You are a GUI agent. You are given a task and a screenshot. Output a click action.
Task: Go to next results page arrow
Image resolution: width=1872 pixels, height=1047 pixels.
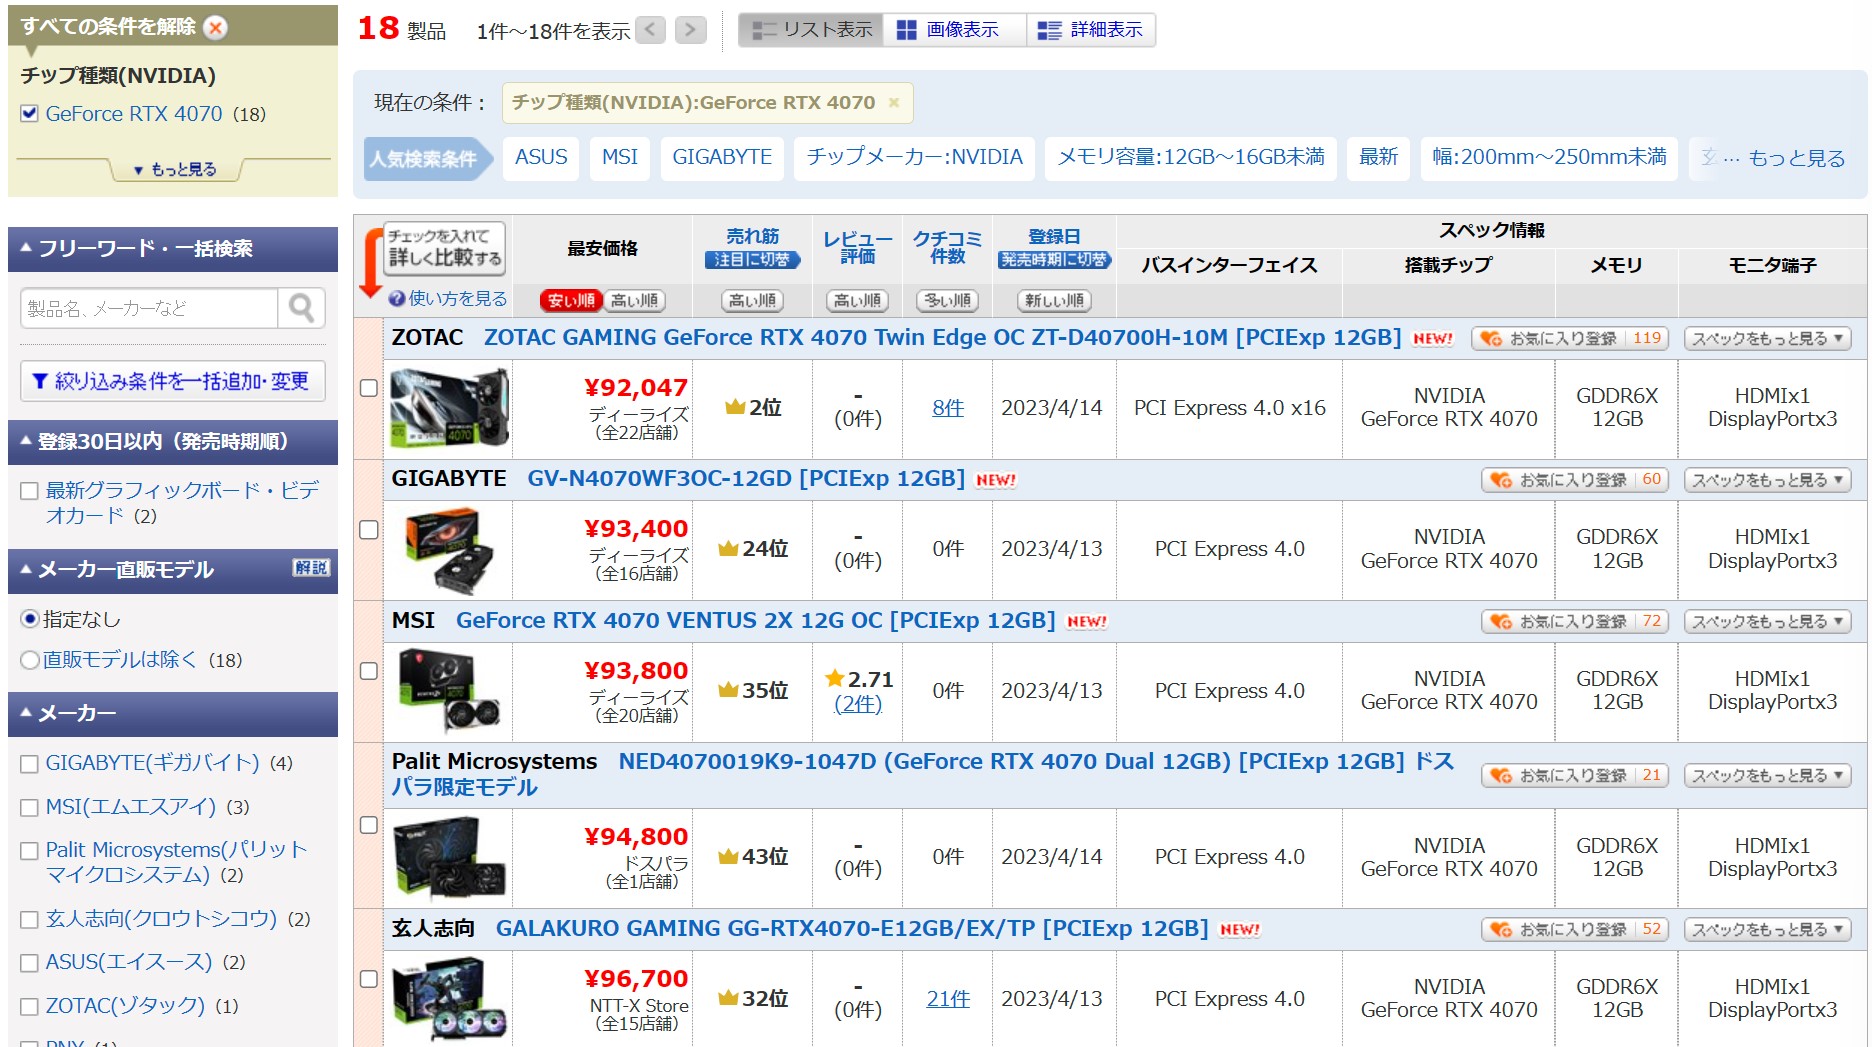point(691,30)
